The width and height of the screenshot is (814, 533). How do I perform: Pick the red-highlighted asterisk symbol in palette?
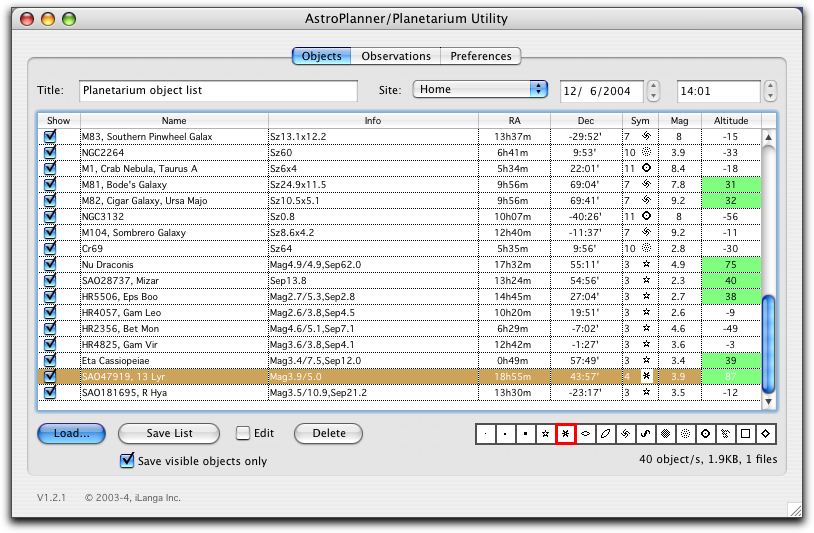tap(566, 434)
